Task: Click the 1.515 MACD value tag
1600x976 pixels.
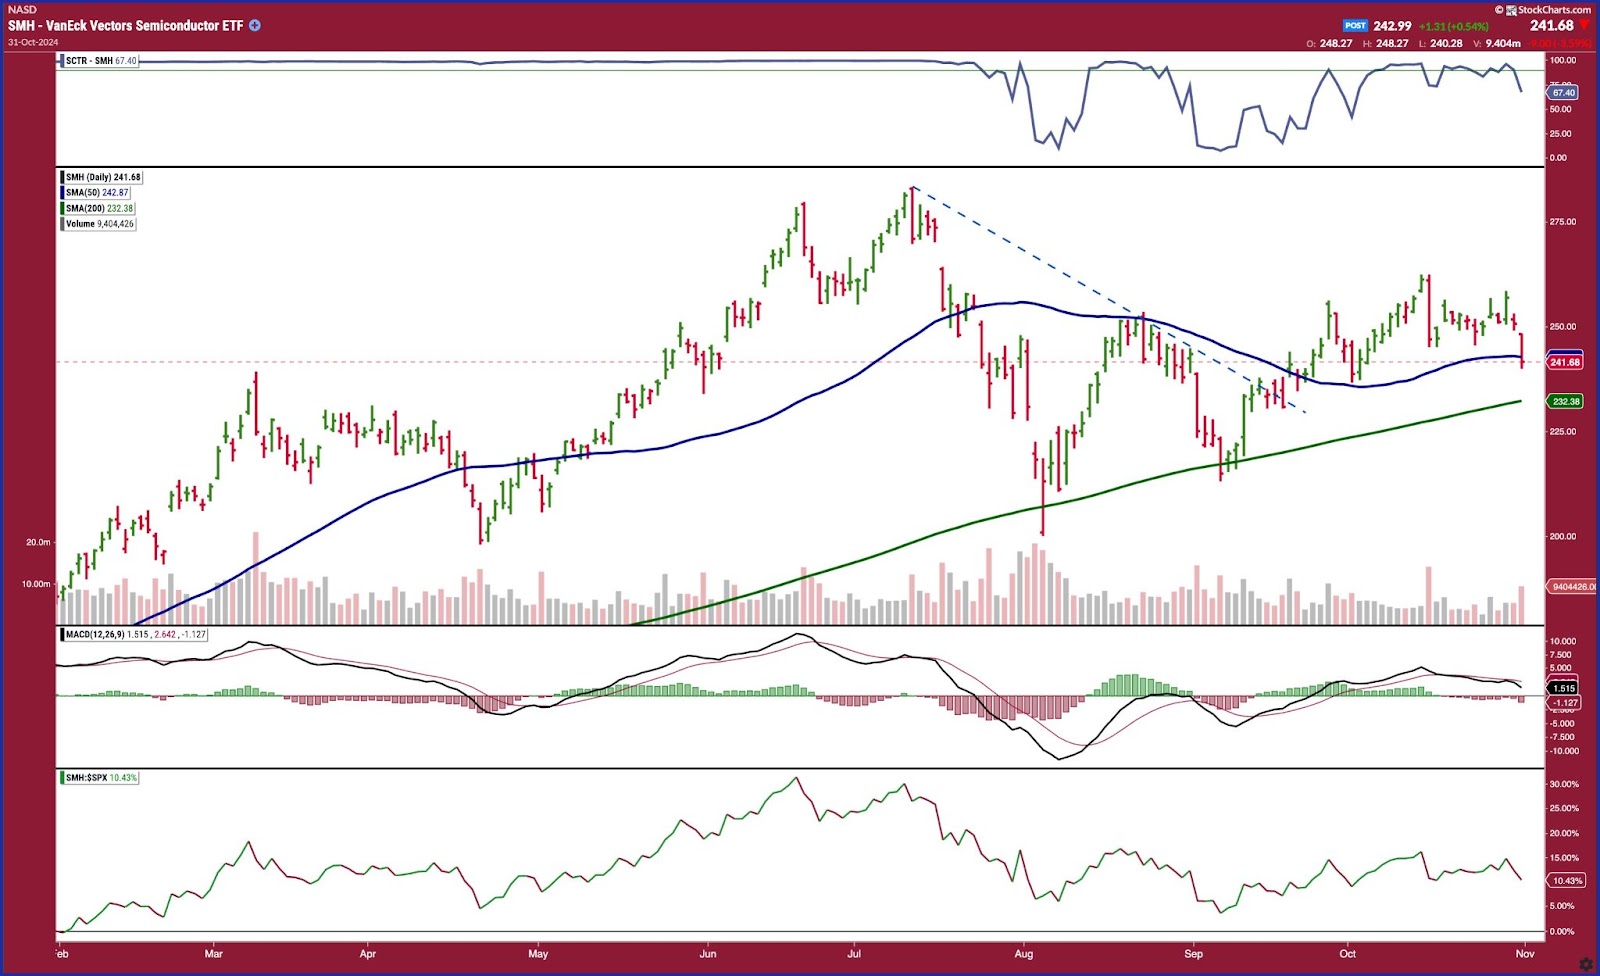Action: (1563, 688)
